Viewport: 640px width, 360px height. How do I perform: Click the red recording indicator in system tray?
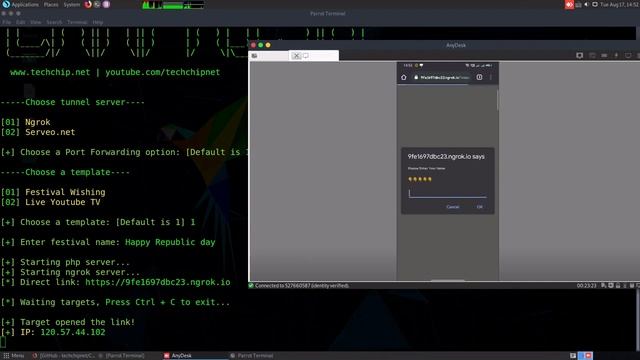[569, 4]
